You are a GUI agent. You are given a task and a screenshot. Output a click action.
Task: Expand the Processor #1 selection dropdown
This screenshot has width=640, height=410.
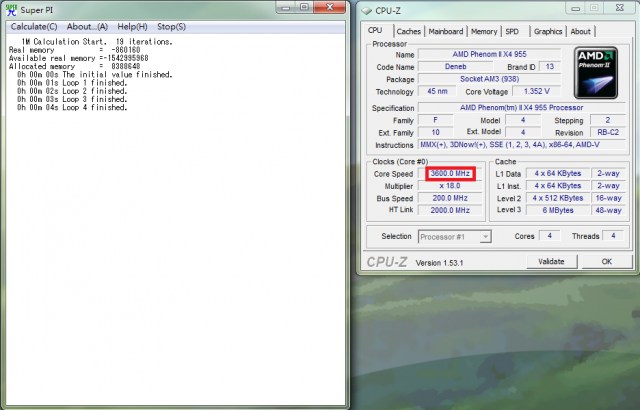point(485,237)
